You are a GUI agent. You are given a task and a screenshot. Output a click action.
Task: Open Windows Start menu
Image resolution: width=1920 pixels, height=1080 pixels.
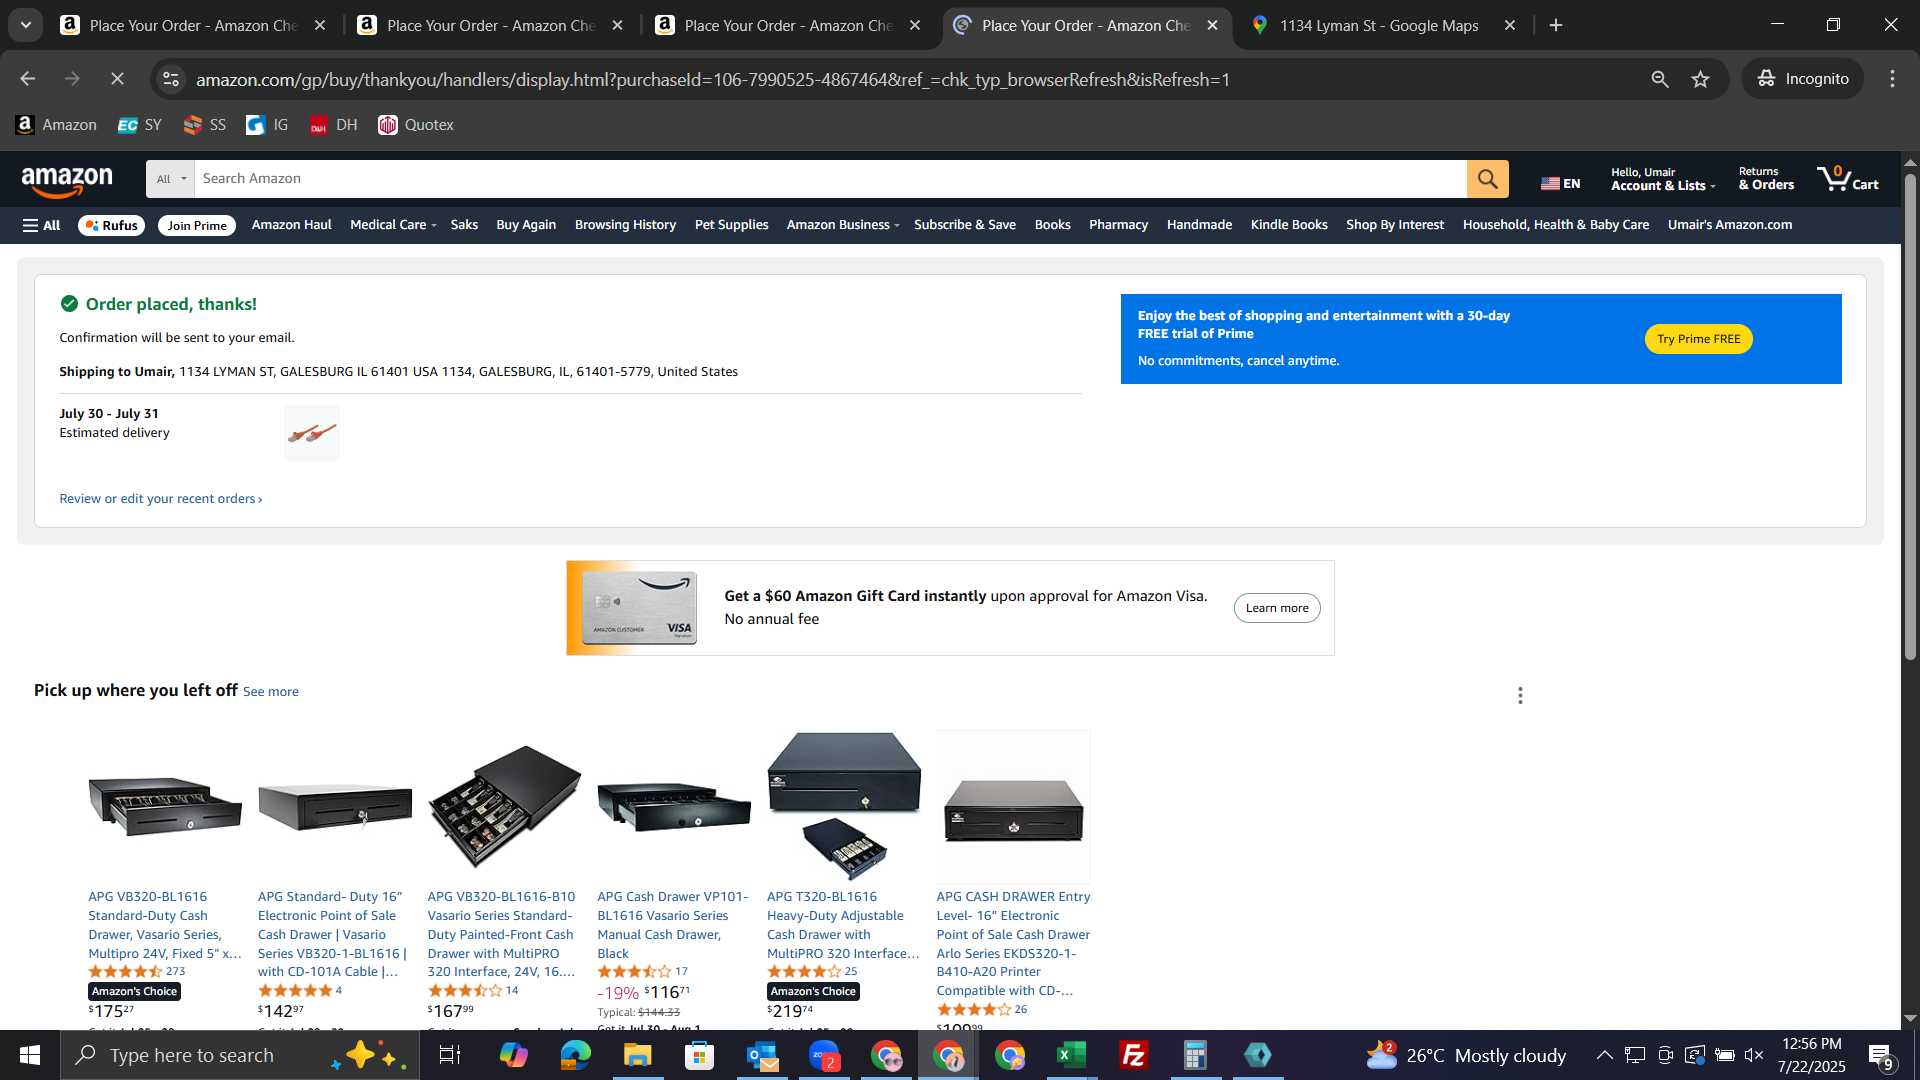coord(29,1055)
